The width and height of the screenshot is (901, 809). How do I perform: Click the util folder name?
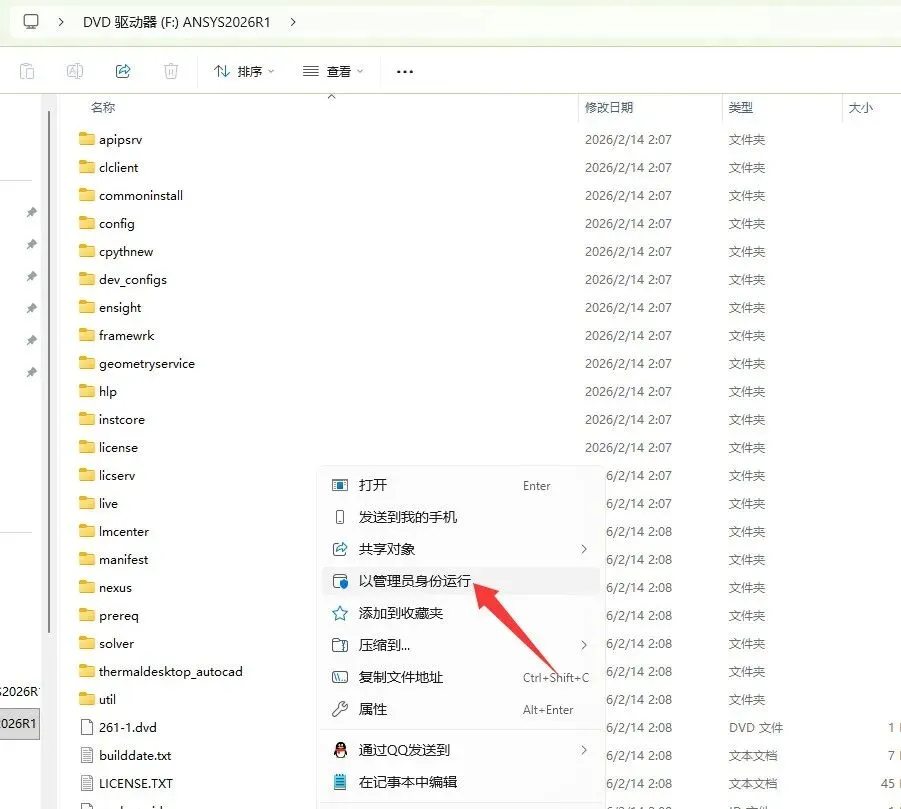coord(107,699)
